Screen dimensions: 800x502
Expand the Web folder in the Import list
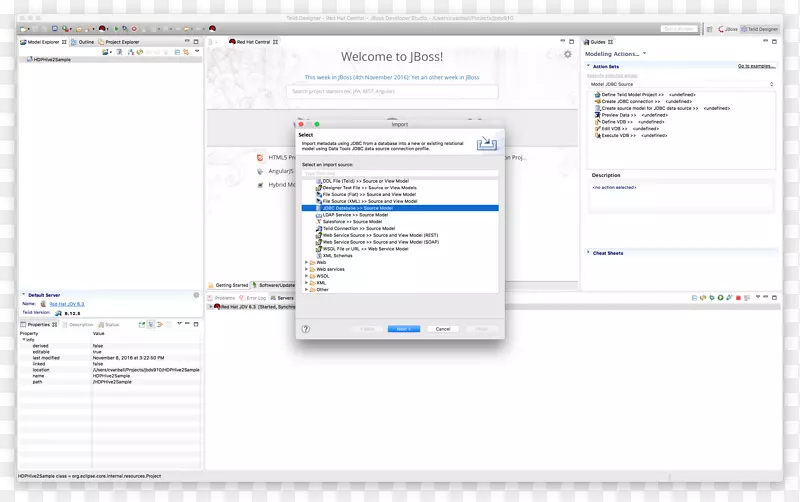tap(306, 262)
